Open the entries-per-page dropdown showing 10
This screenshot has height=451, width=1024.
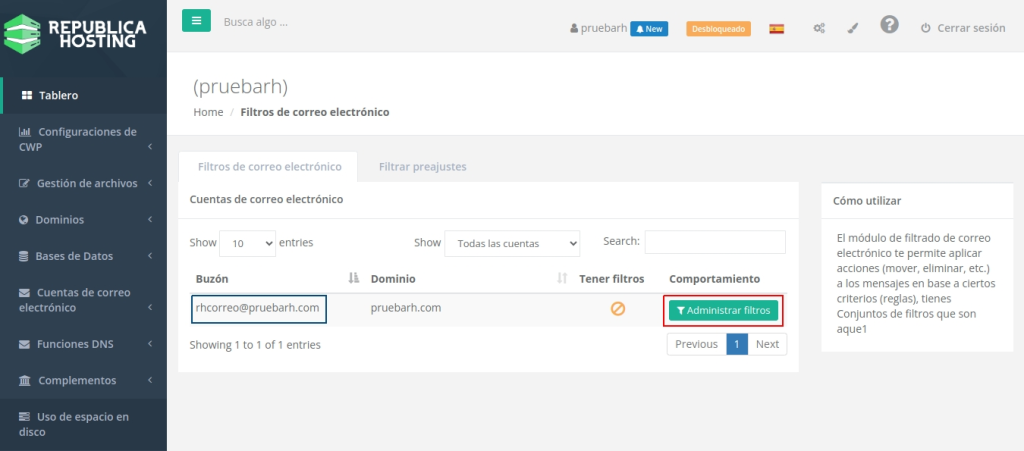(248, 243)
